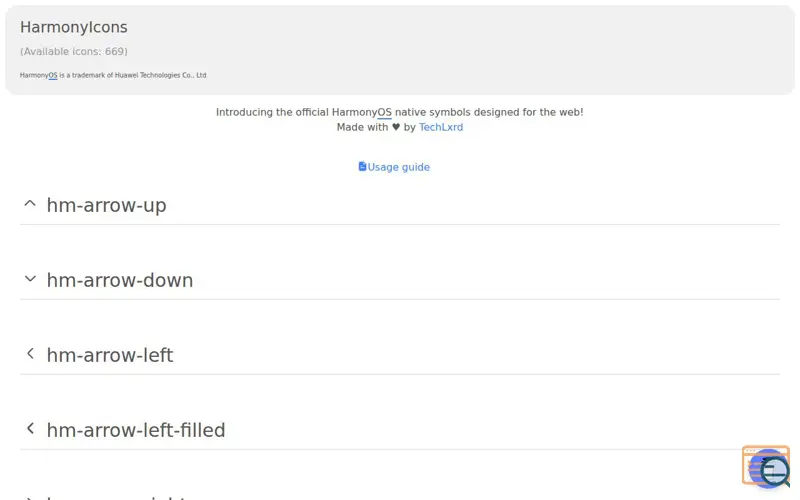The width and height of the screenshot is (800, 500).
Task: Select the 'hm-arrow-left' label text
Action: 110,355
